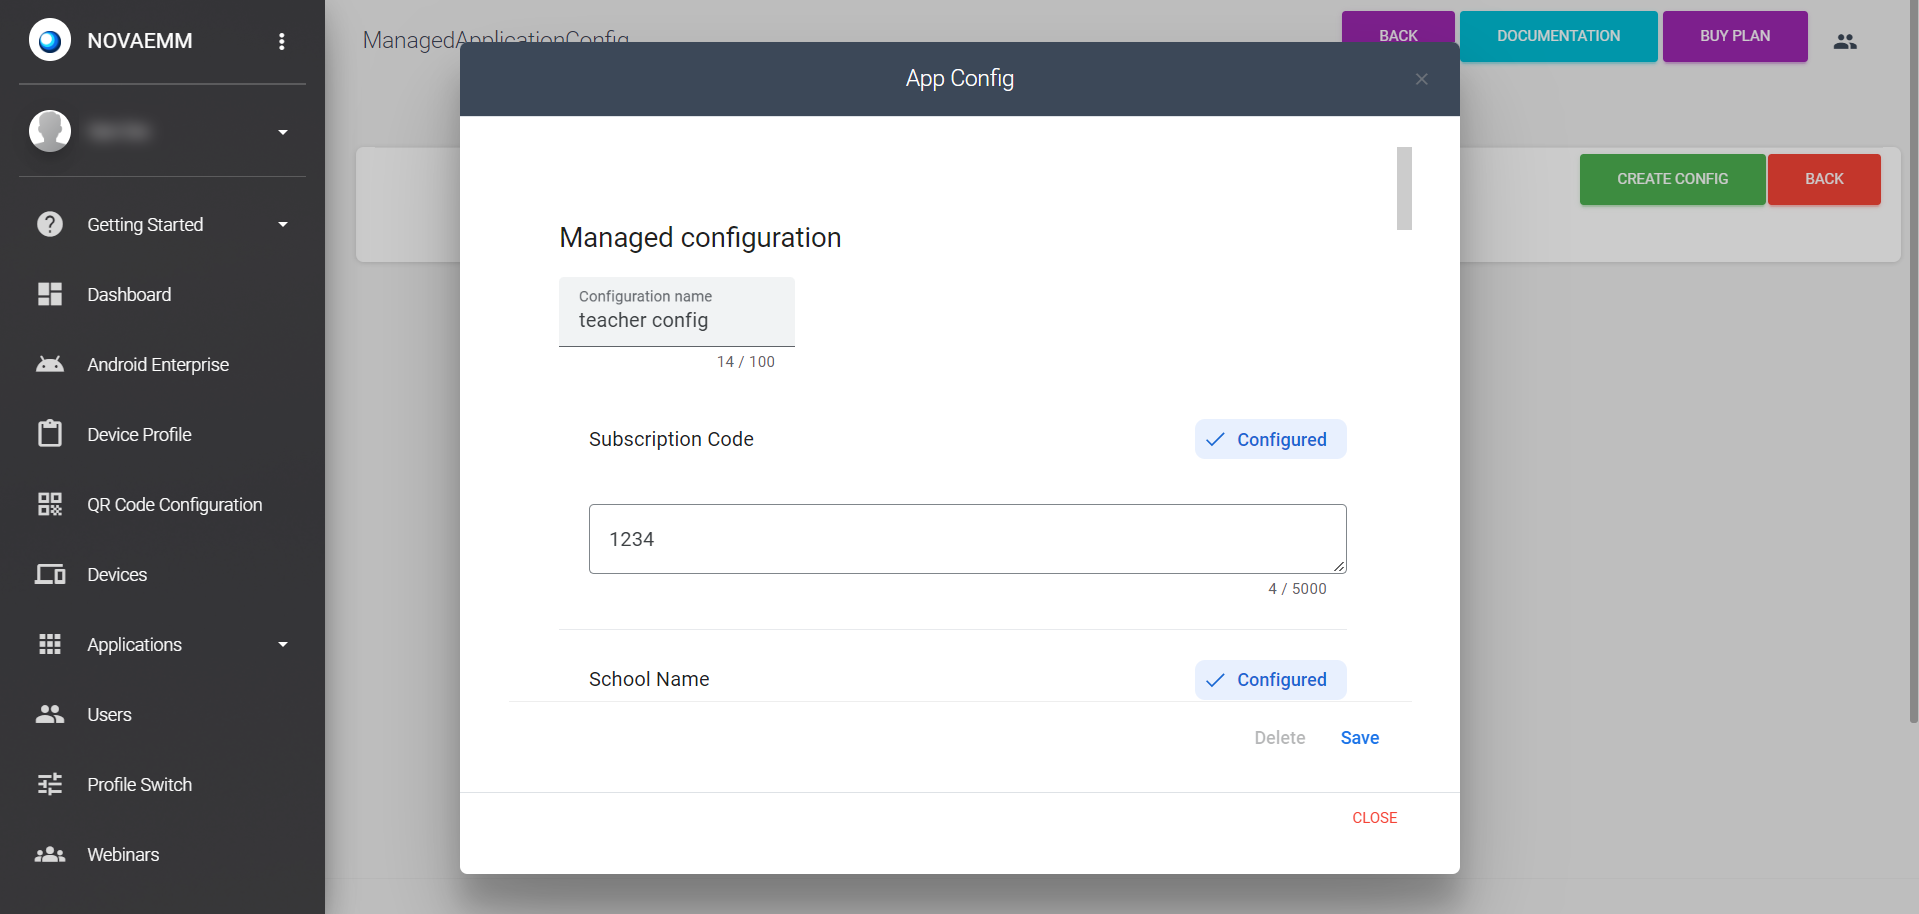
Task: Close App Config dialog with X
Action: (x=1421, y=79)
